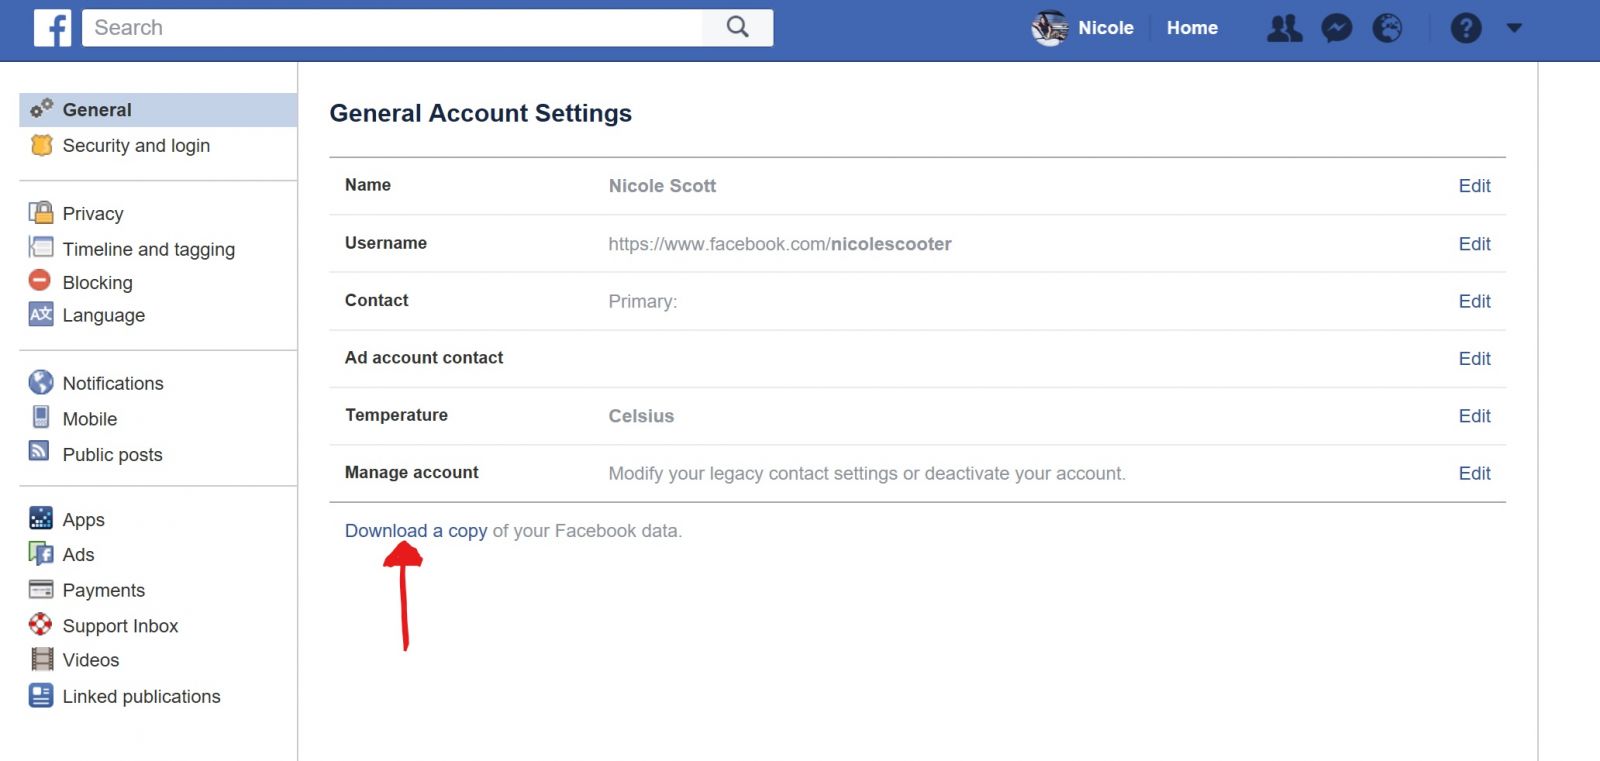1600x761 pixels.
Task: Click the General Account Settings heading
Action: pyautogui.click(x=481, y=113)
